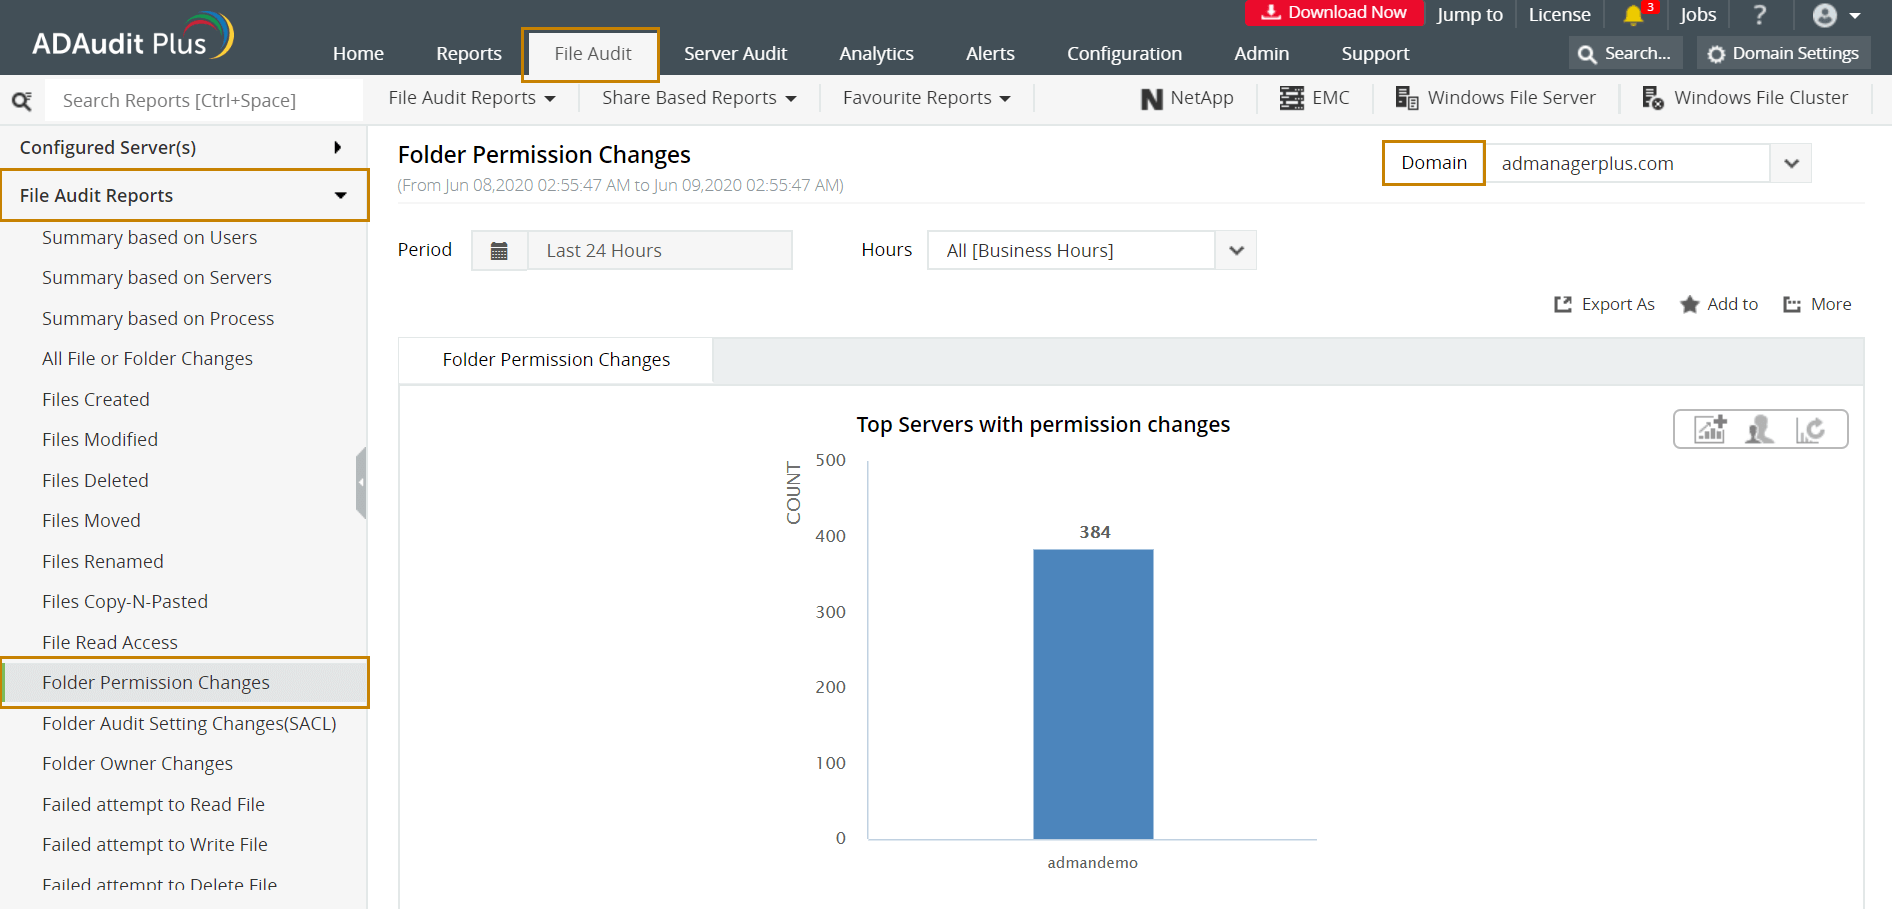Screen dimensions: 1892x909
Task: Select the Folder Permission Changes chart tab
Action: (x=556, y=360)
